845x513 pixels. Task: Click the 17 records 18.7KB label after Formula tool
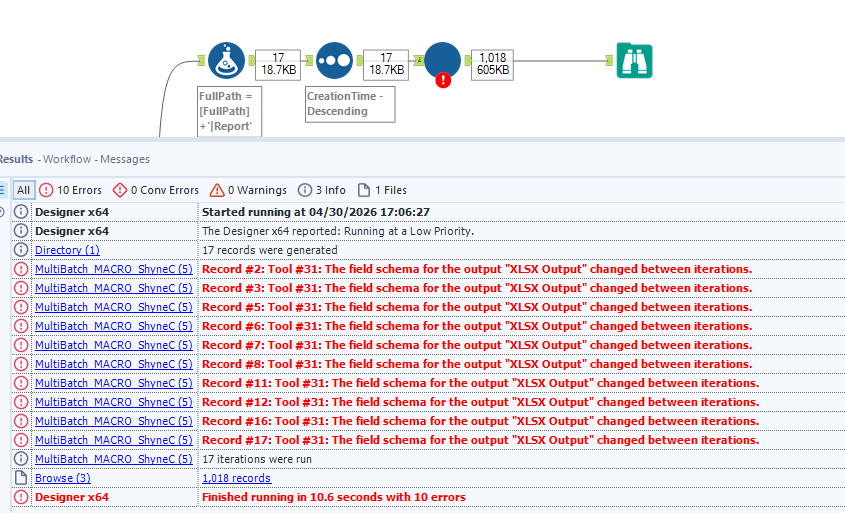tap(278, 65)
